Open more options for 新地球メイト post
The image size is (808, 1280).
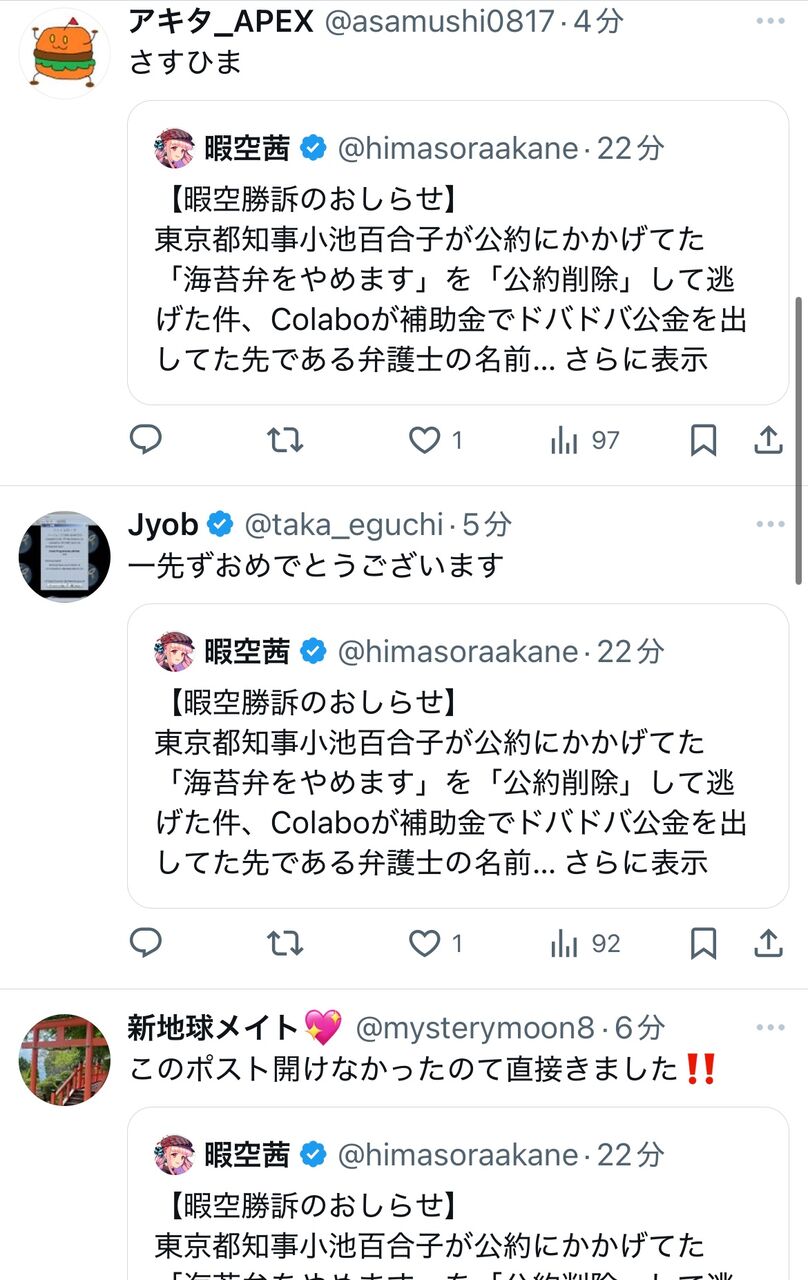[x=770, y=1027]
